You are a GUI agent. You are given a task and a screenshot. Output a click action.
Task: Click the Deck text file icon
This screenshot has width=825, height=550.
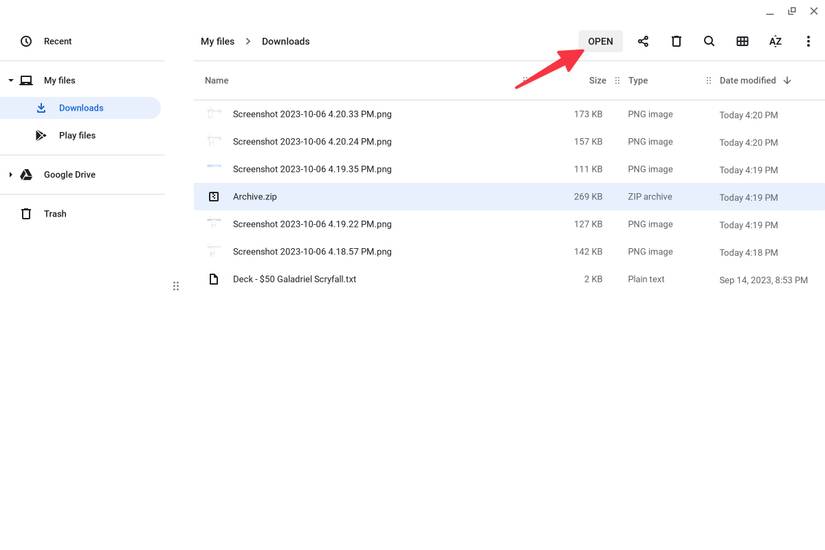(x=213, y=280)
